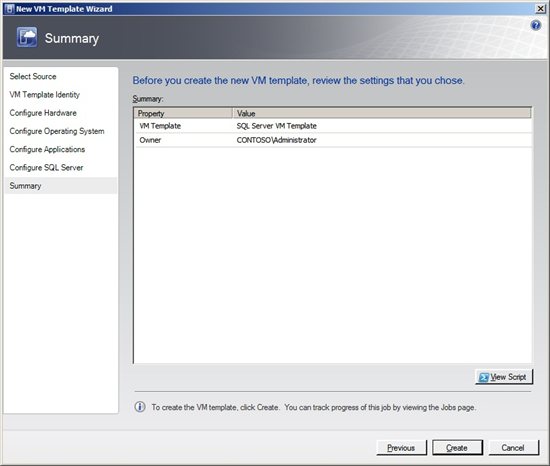This screenshot has height=466, width=550.
Task: Click the Summary header cloud icon
Action: click(x=27, y=37)
